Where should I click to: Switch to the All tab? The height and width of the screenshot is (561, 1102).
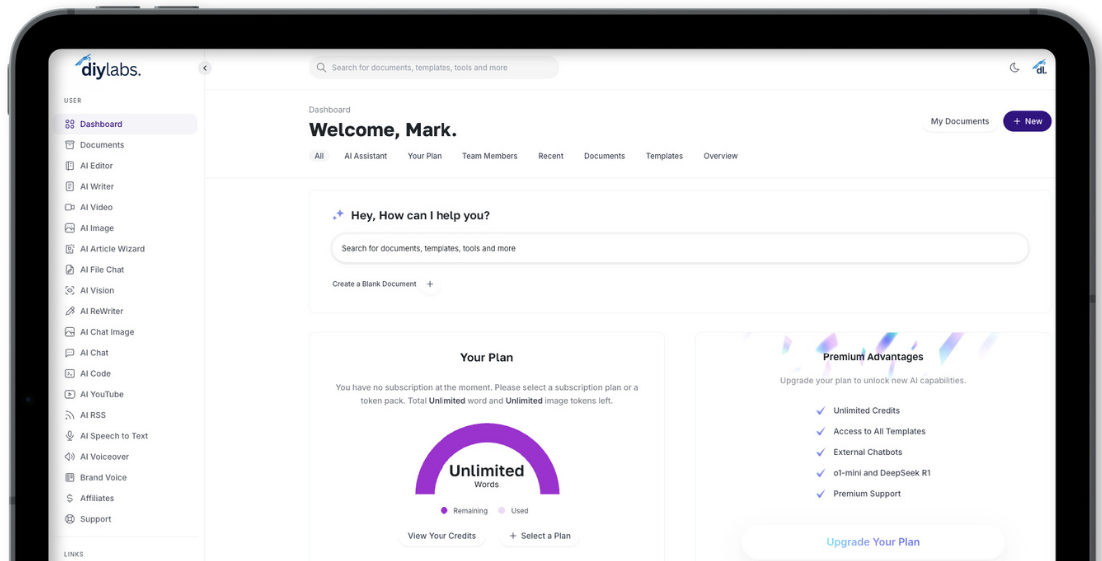(319, 156)
